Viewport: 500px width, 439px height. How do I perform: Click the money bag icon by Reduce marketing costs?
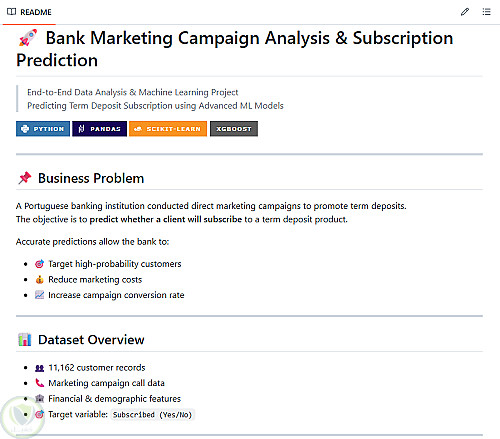[39, 280]
